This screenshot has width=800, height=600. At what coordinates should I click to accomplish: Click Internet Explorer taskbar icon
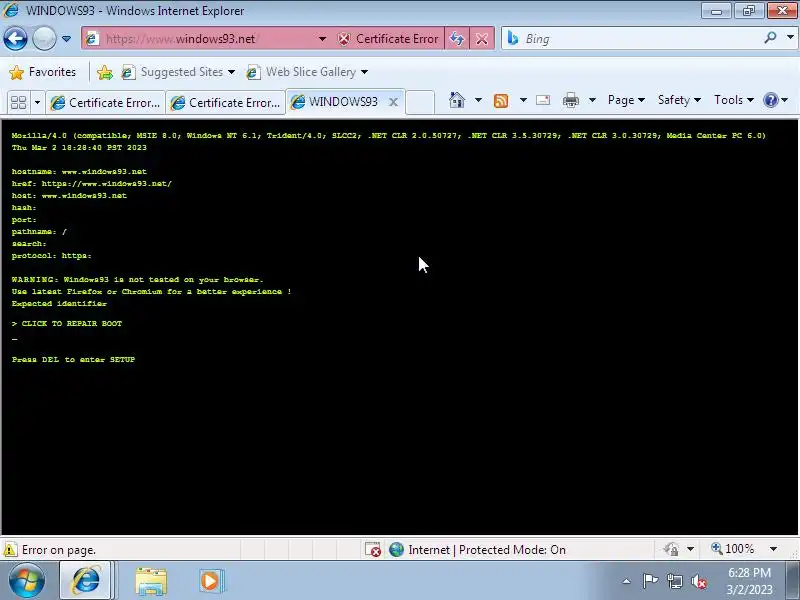(86, 581)
